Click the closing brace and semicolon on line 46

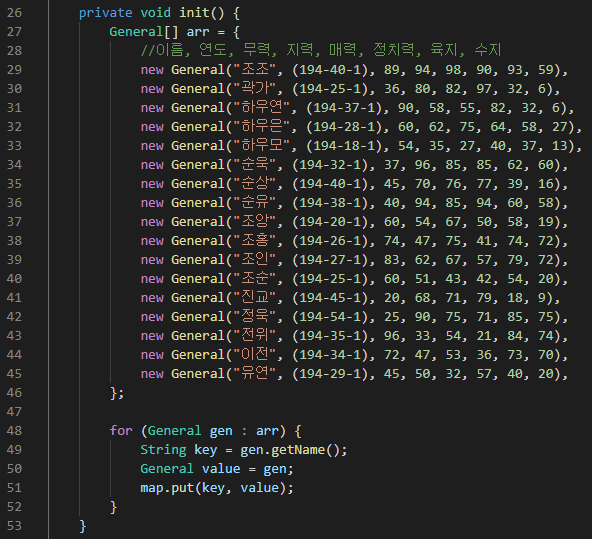[x=117, y=393]
